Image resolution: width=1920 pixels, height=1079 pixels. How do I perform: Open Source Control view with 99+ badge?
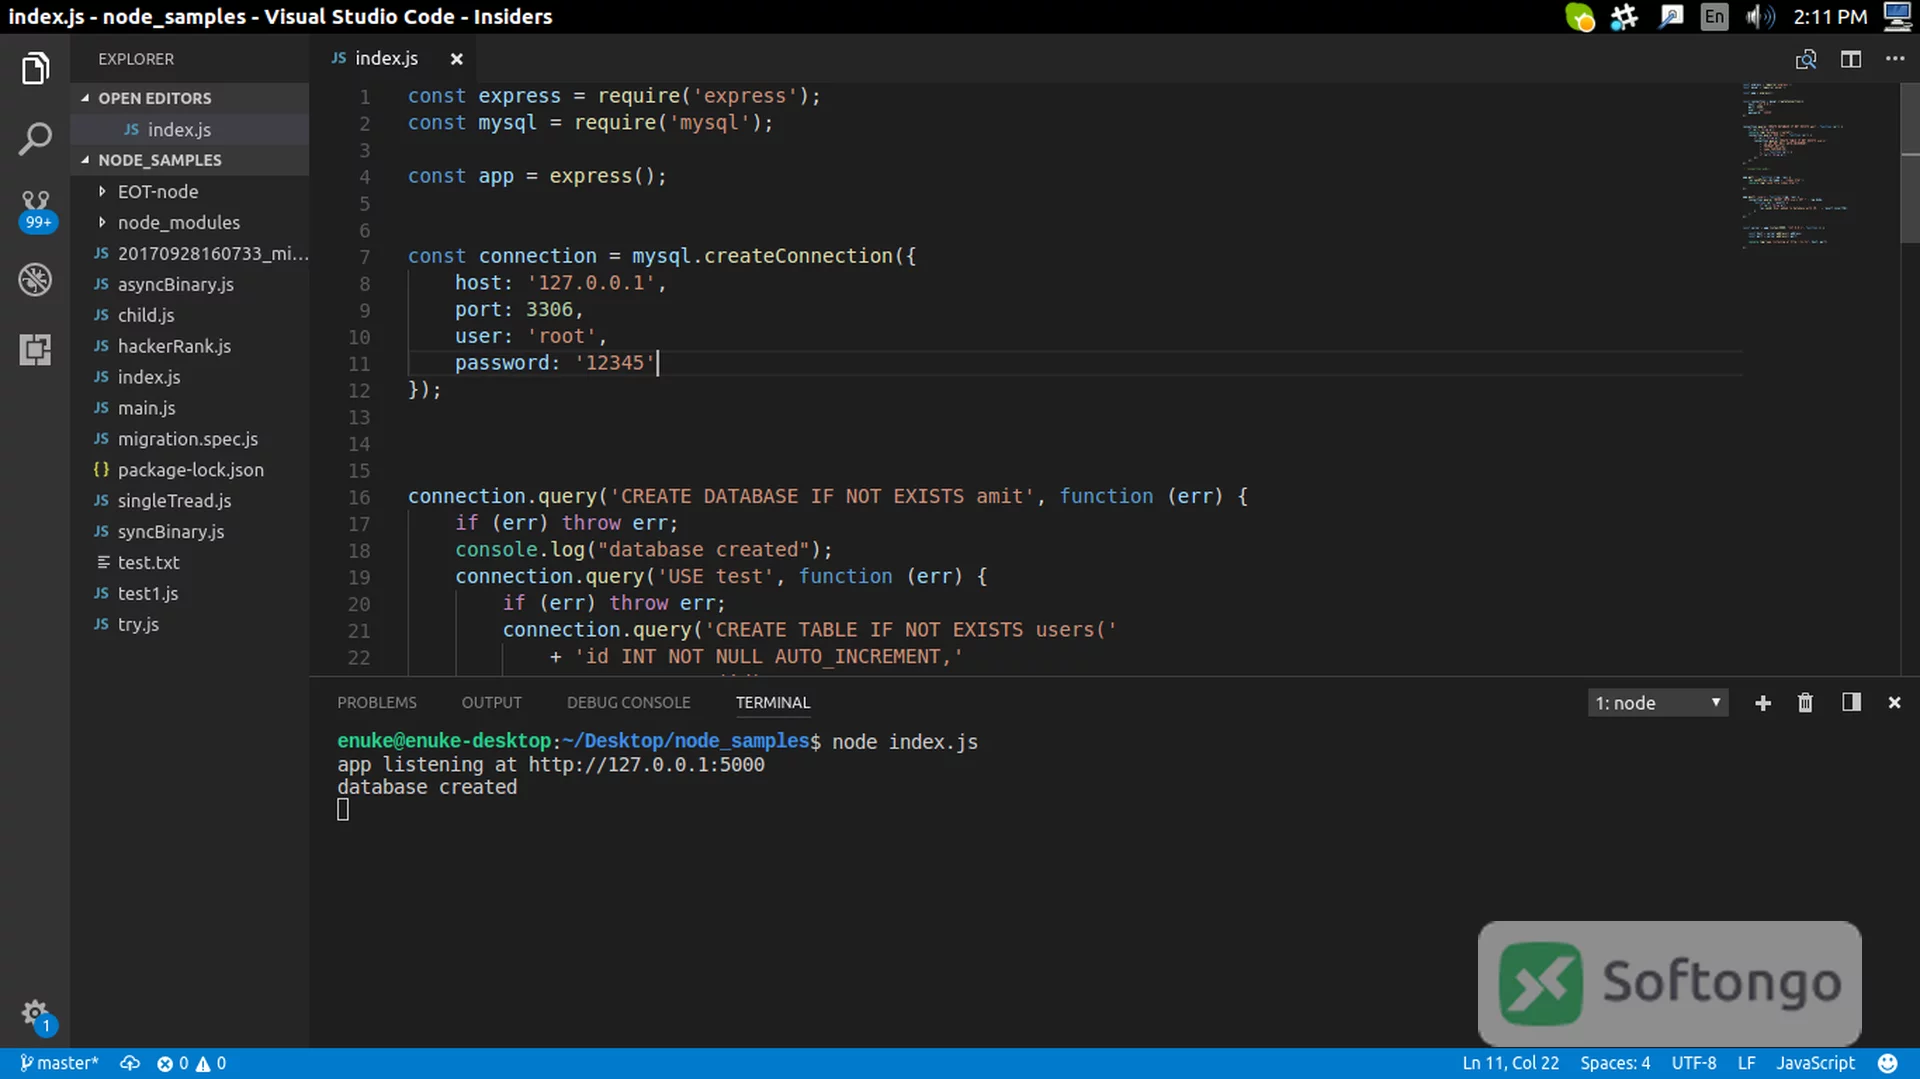coord(36,210)
